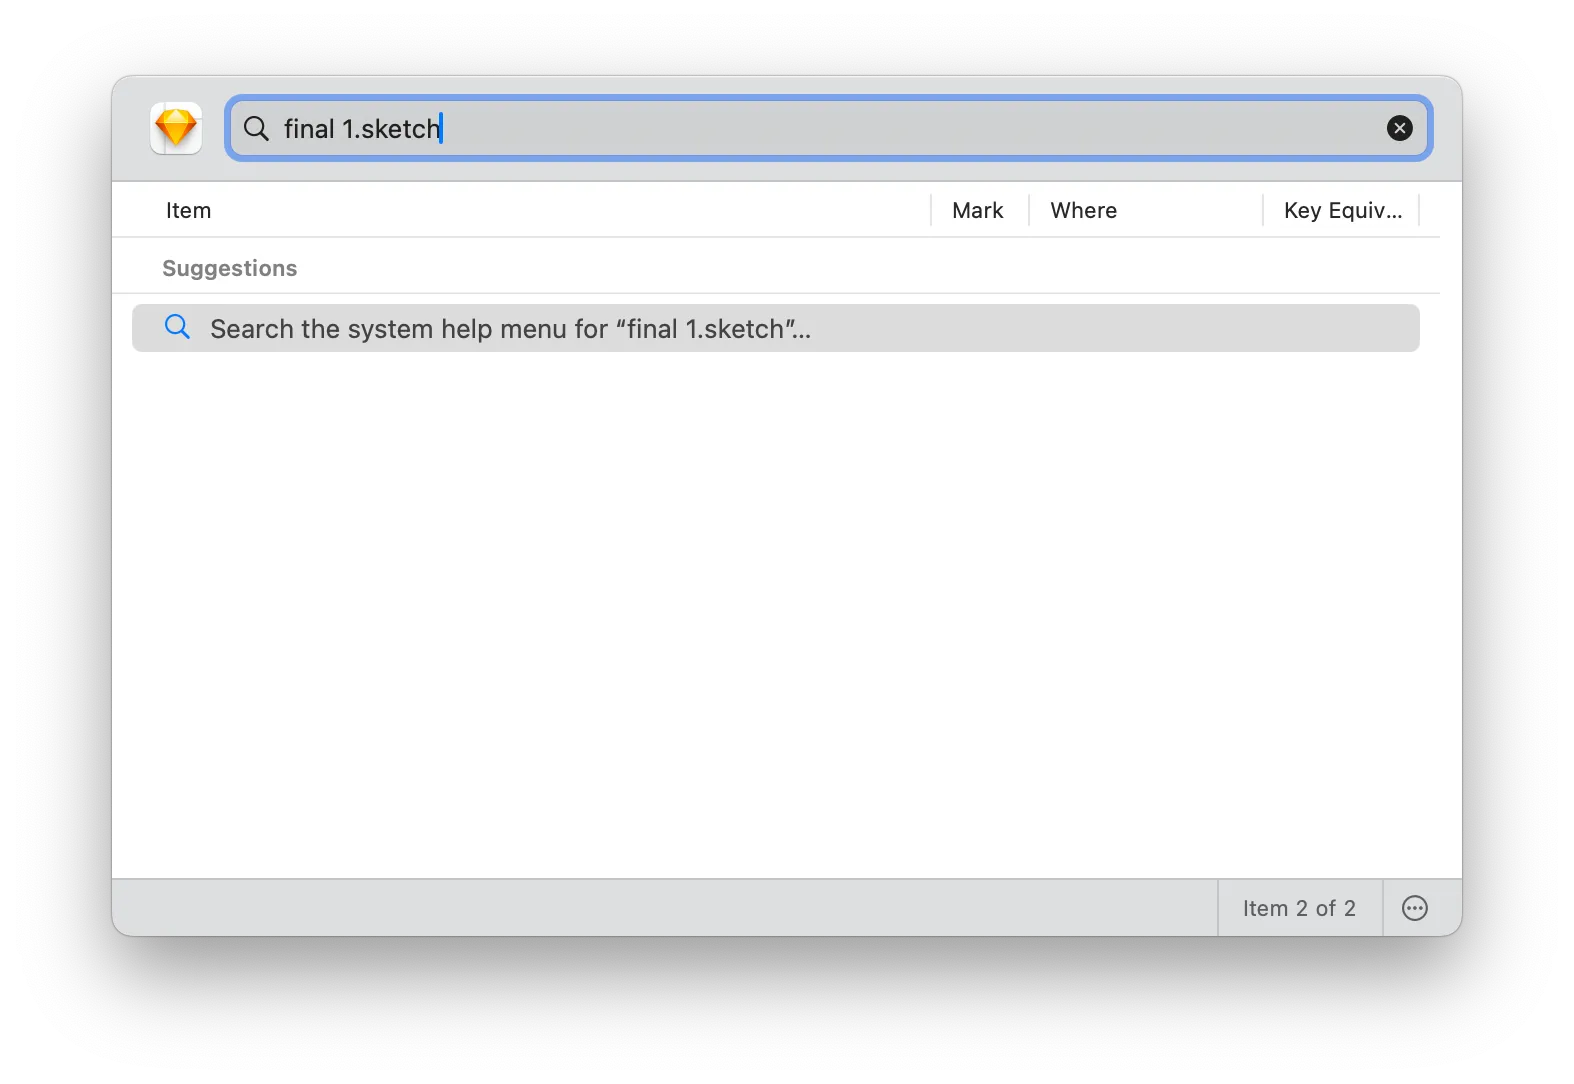
Task: Sort by the Where column header
Action: (1083, 210)
